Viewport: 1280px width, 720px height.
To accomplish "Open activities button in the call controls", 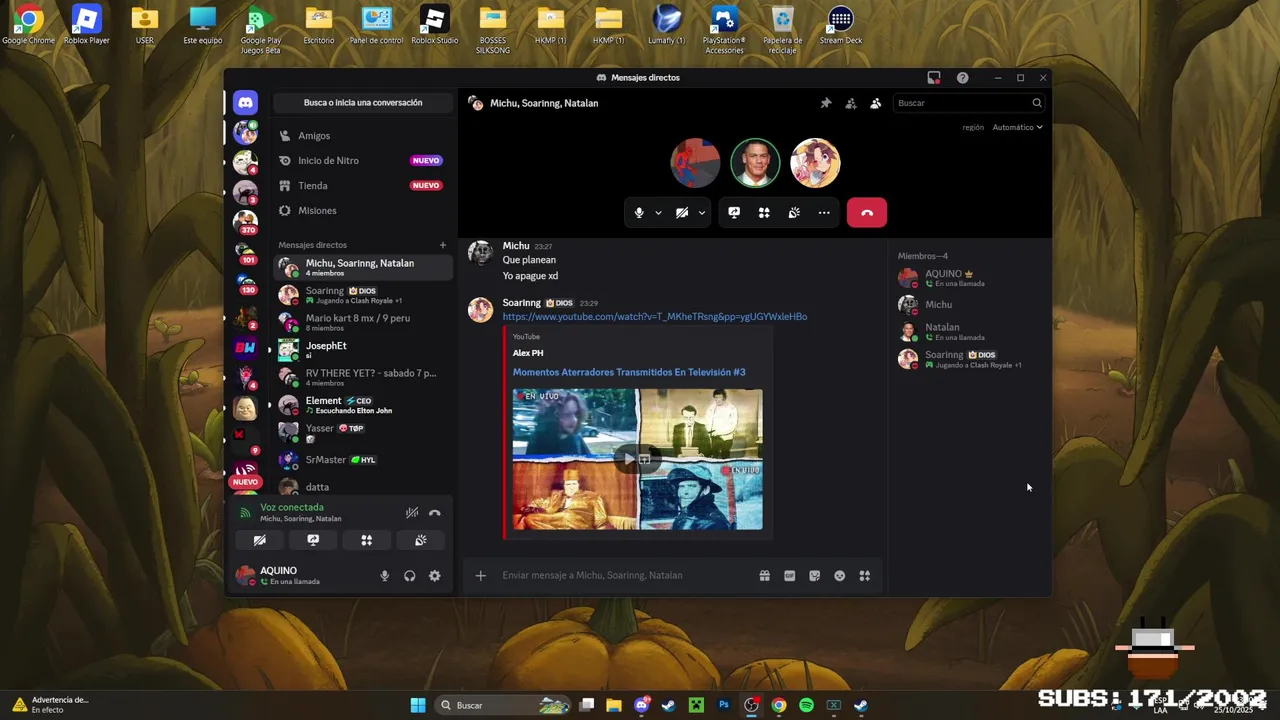I will click(x=764, y=212).
